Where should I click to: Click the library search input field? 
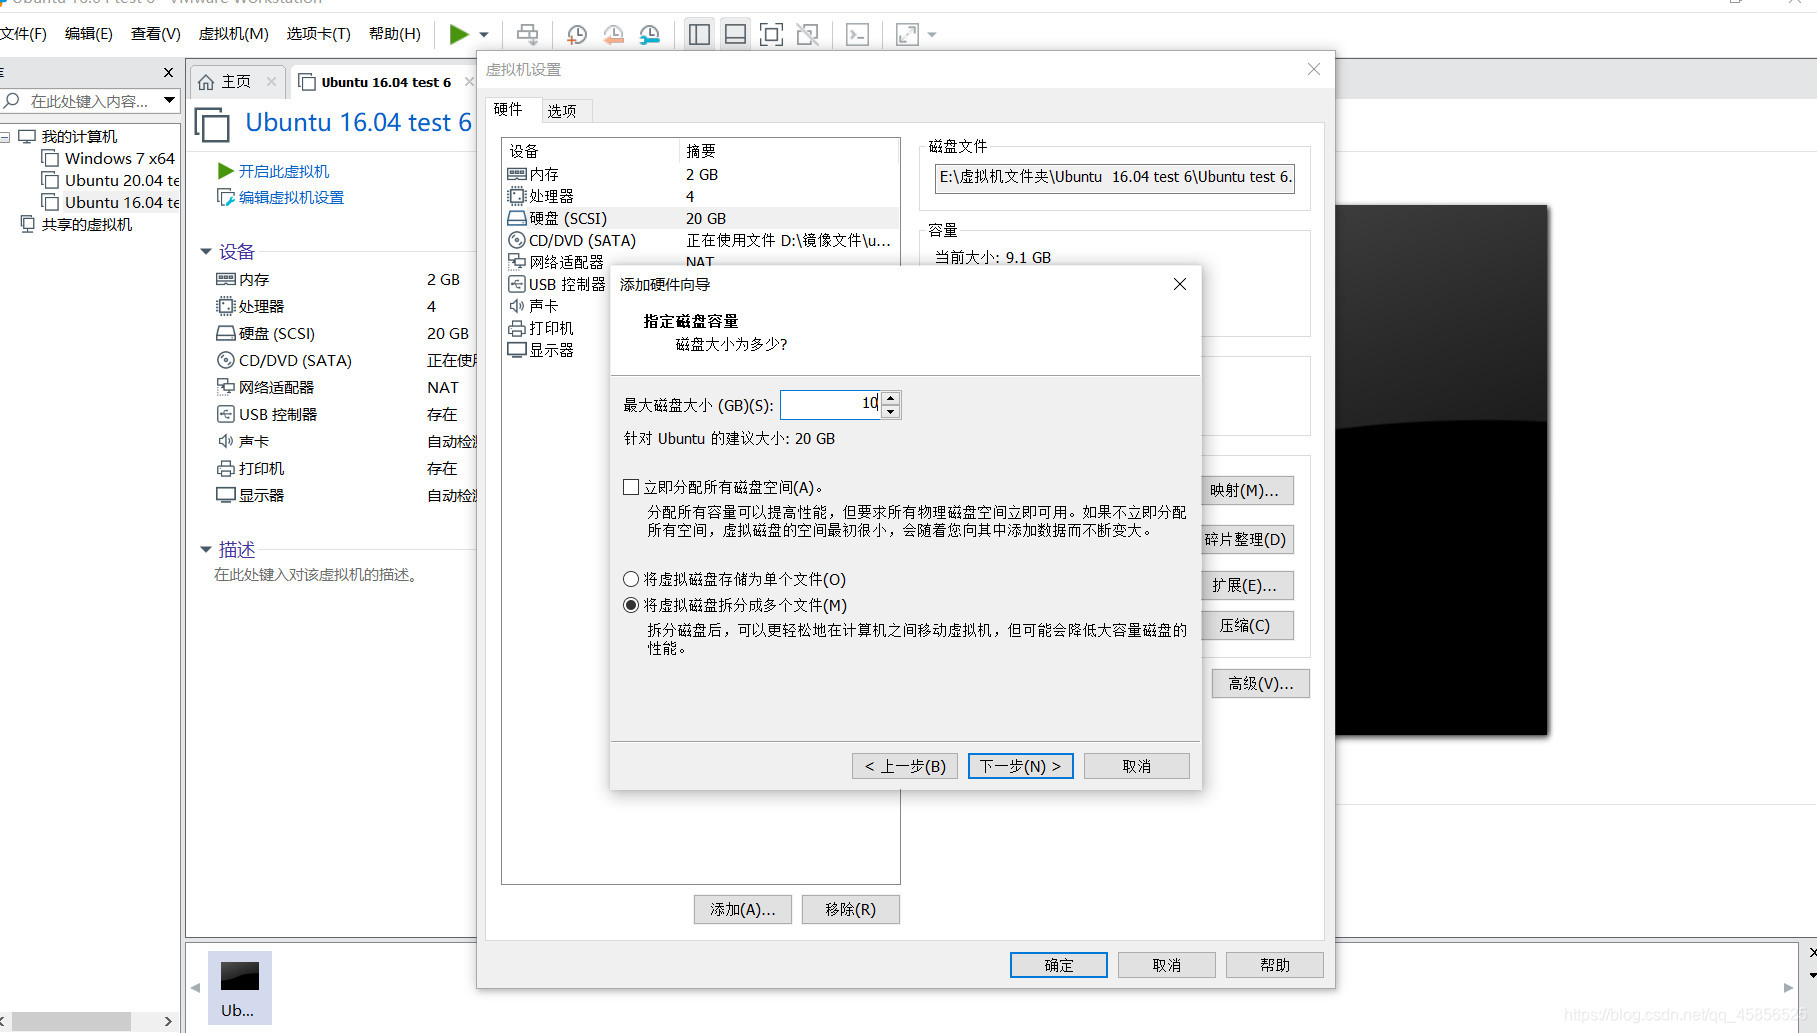89,101
